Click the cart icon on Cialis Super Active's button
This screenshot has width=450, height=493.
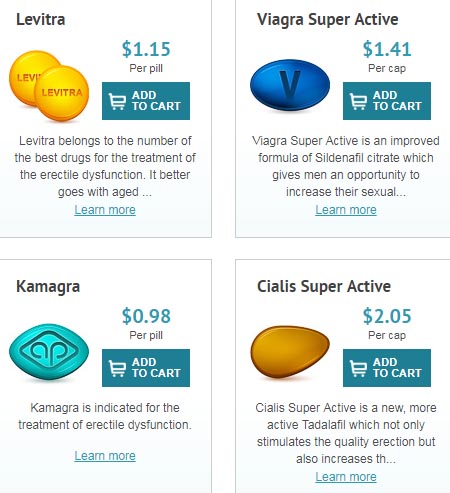358,368
